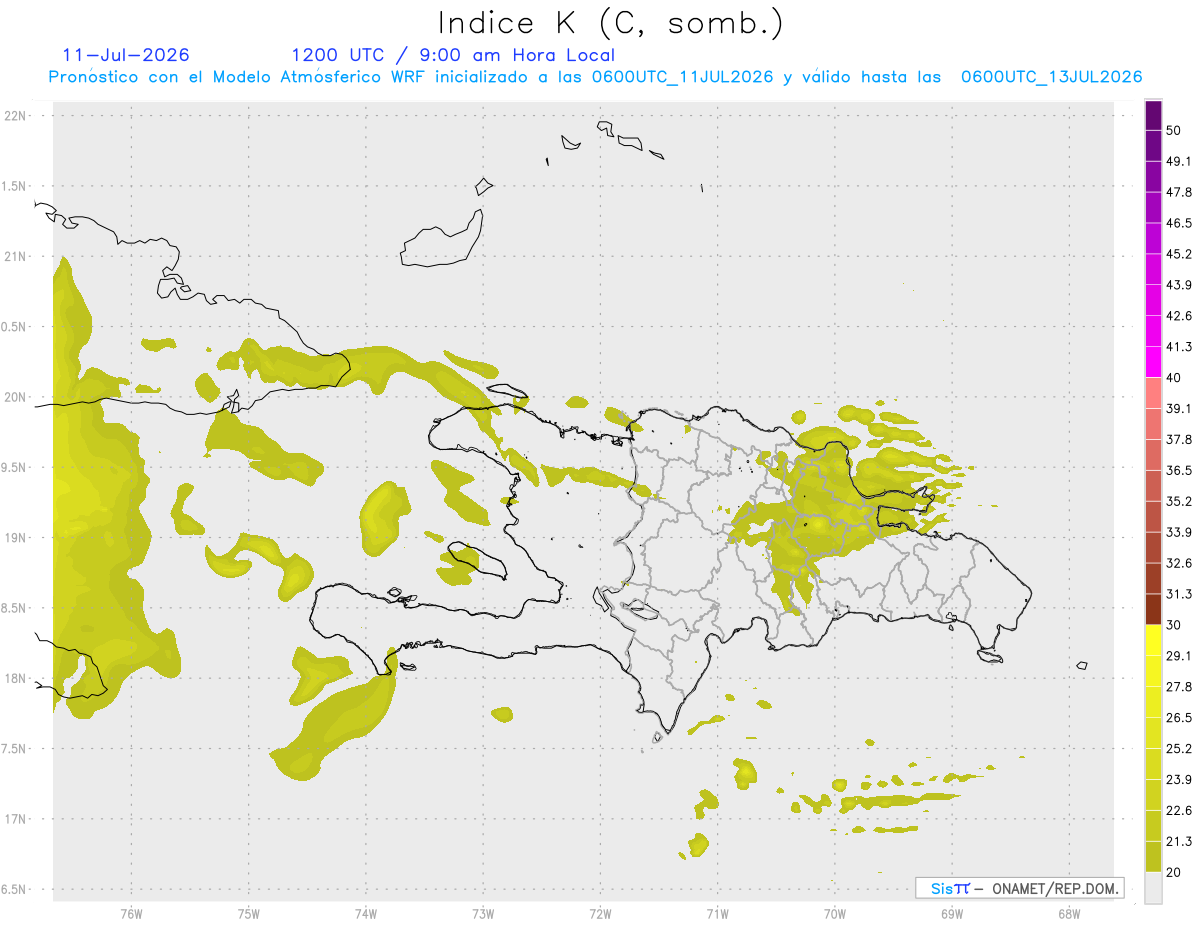This screenshot has width=1200, height=927.
Task: Select the salmon swatch between 39.1 and 40
Action: [1154, 393]
